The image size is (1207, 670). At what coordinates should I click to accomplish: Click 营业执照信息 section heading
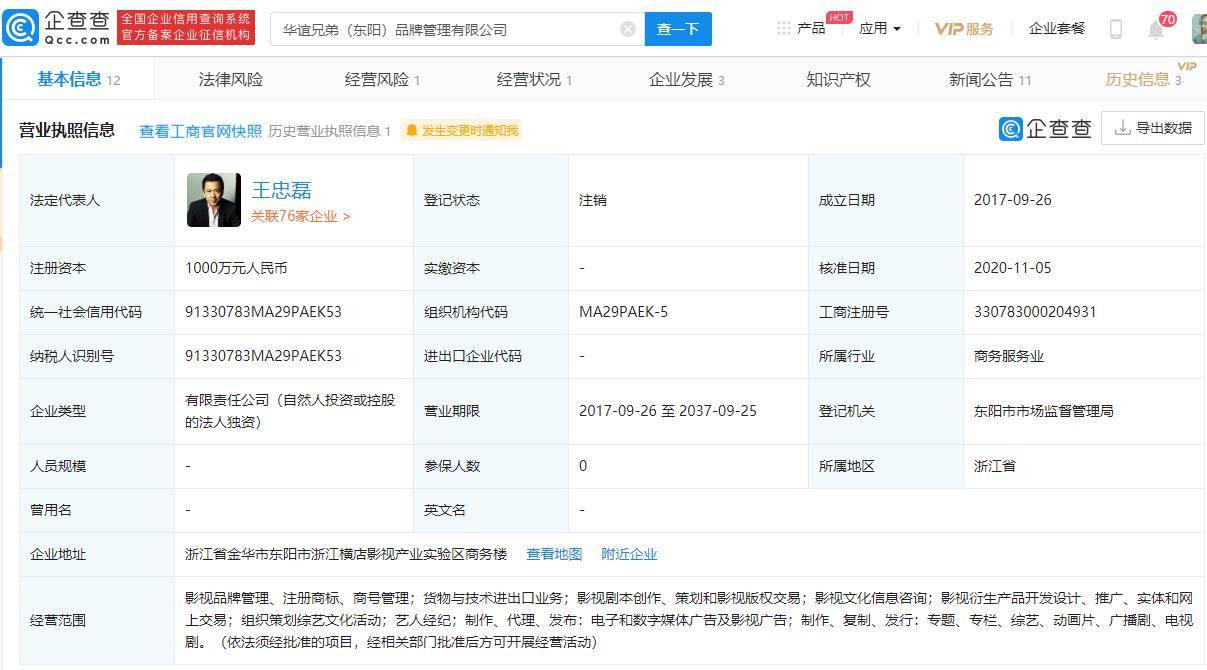[67, 130]
